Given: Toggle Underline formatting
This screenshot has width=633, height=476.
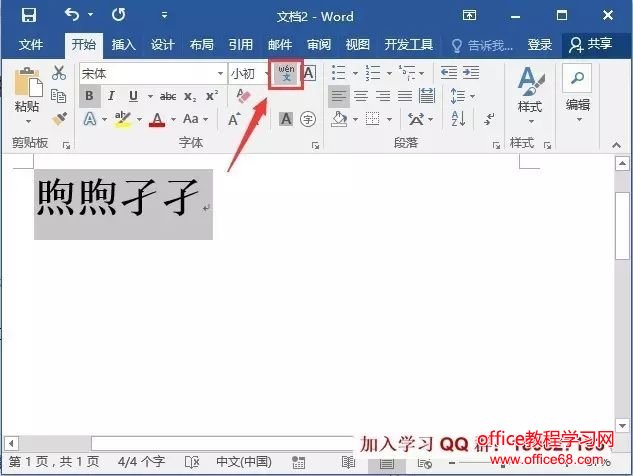Looking at the screenshot, I should point(133,96).
